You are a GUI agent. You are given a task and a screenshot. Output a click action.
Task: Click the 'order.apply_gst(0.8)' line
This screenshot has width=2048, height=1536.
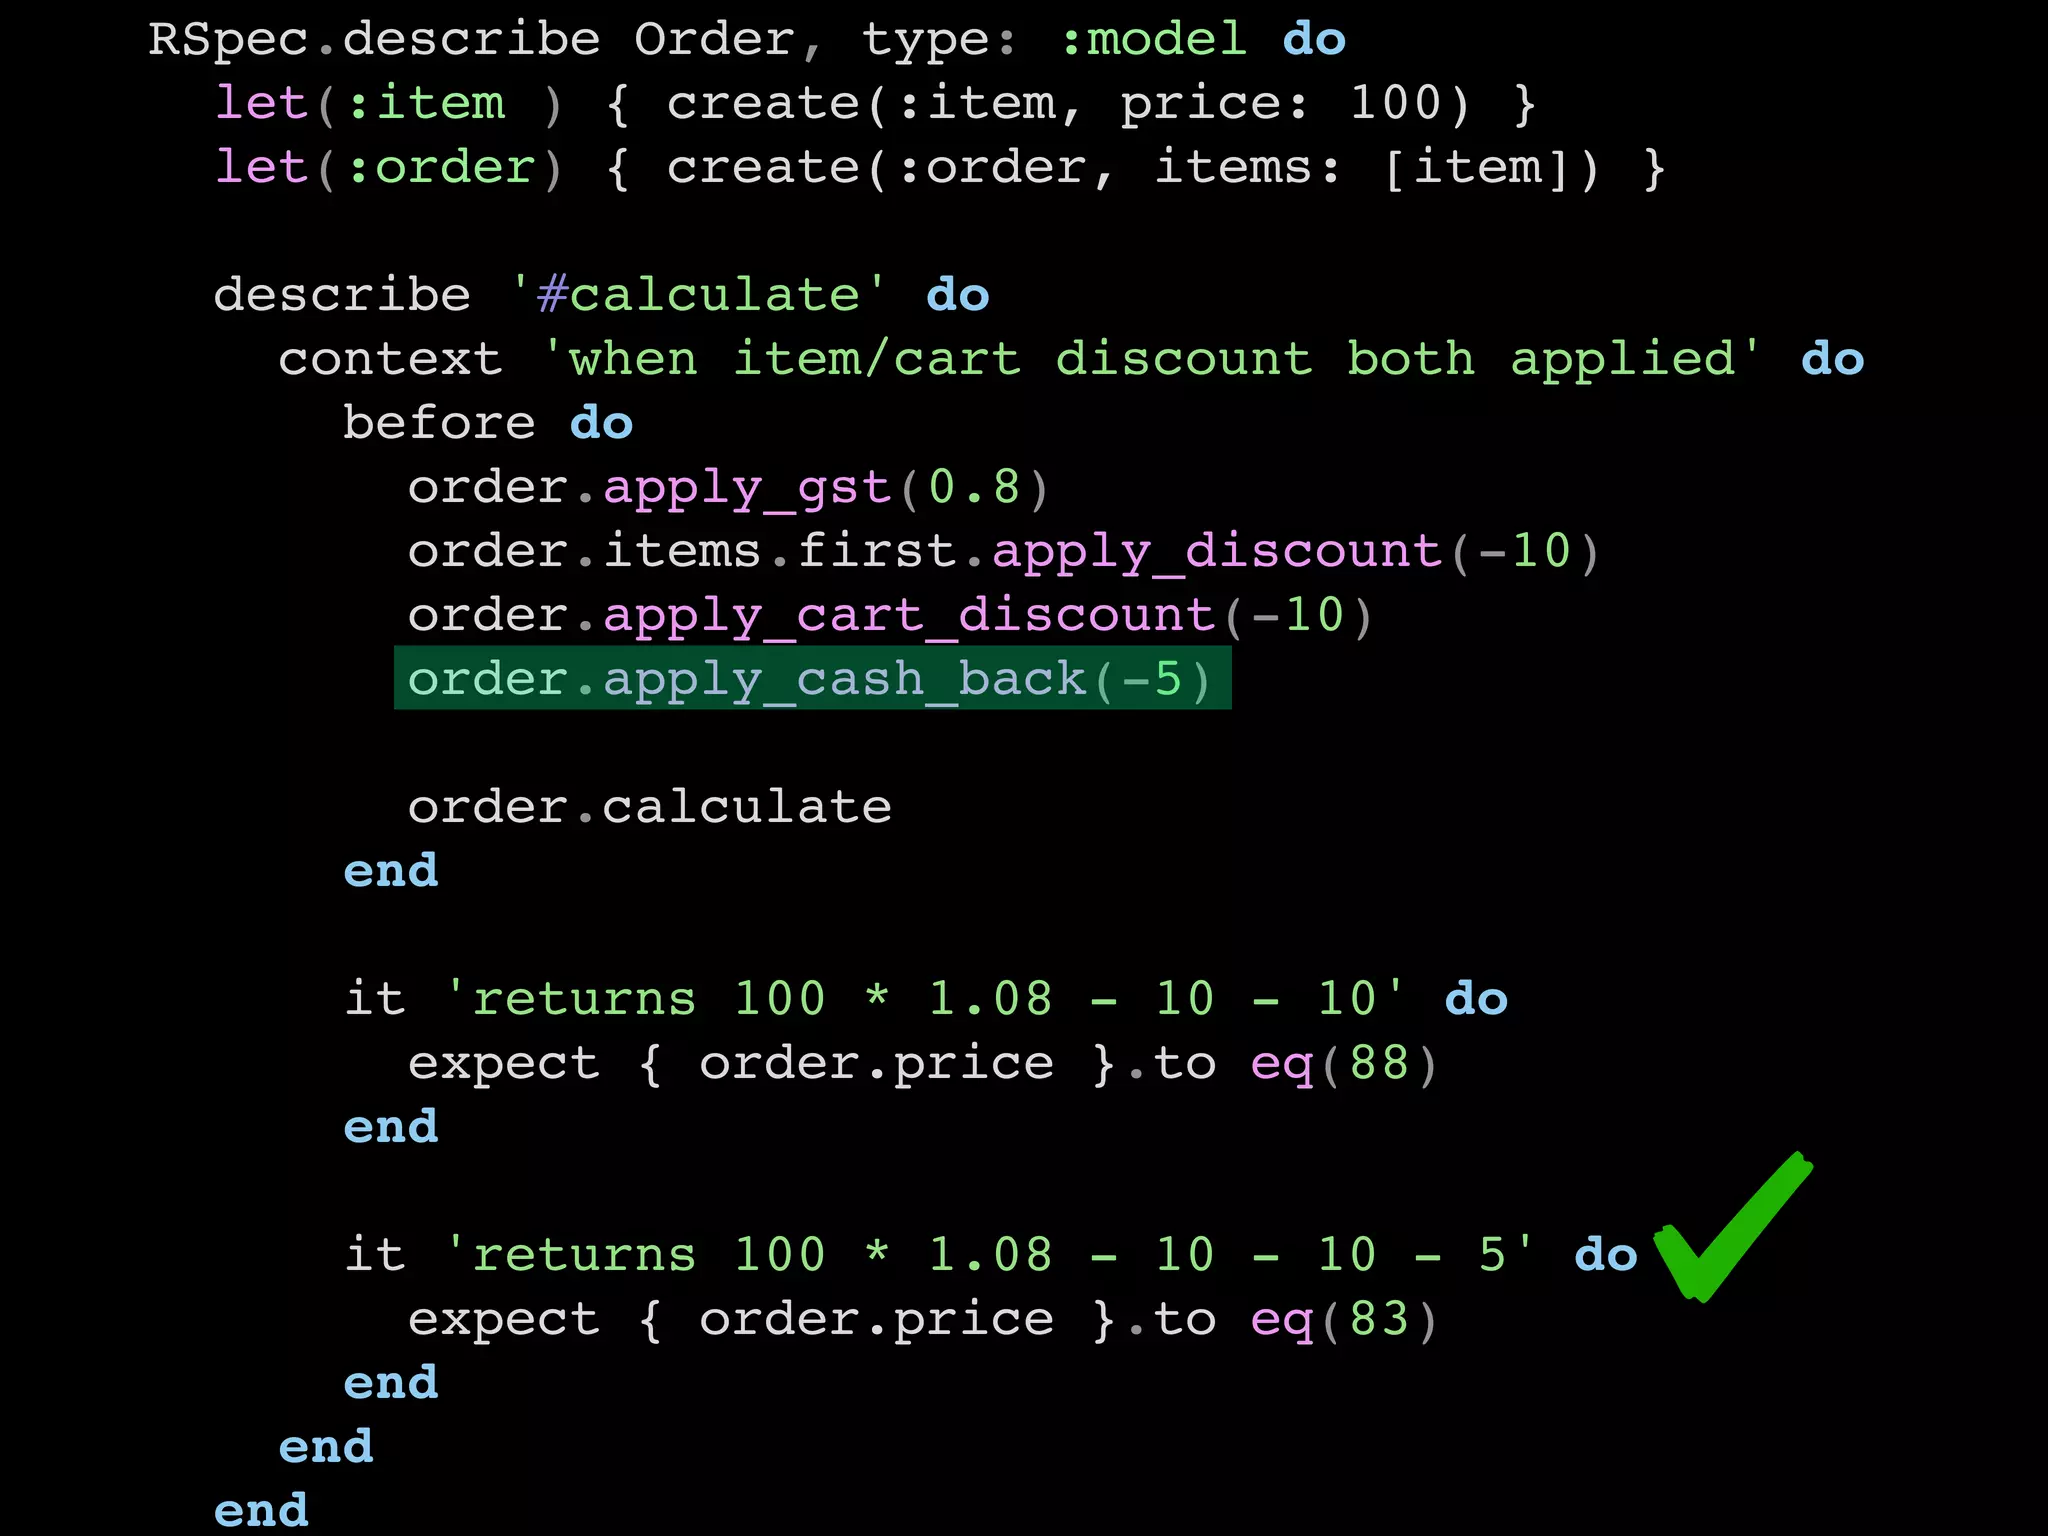point(729,488)
